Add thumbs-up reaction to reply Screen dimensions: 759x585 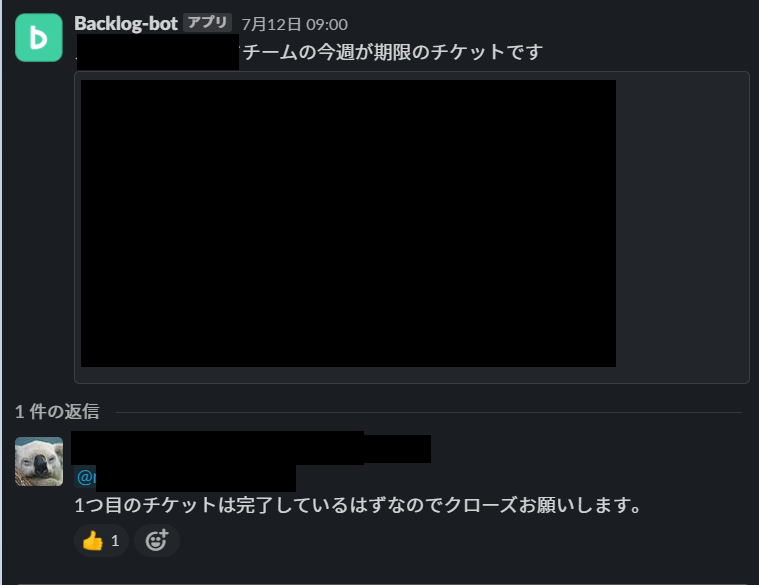coord(101,540)
